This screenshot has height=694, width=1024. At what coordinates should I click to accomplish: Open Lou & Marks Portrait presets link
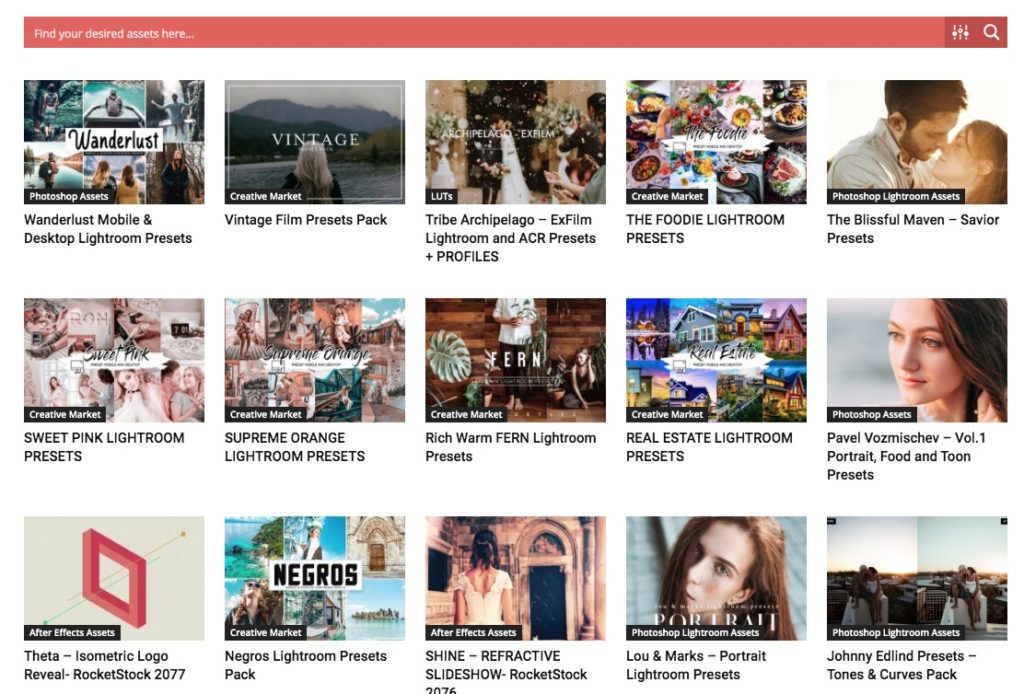point(696,665)
